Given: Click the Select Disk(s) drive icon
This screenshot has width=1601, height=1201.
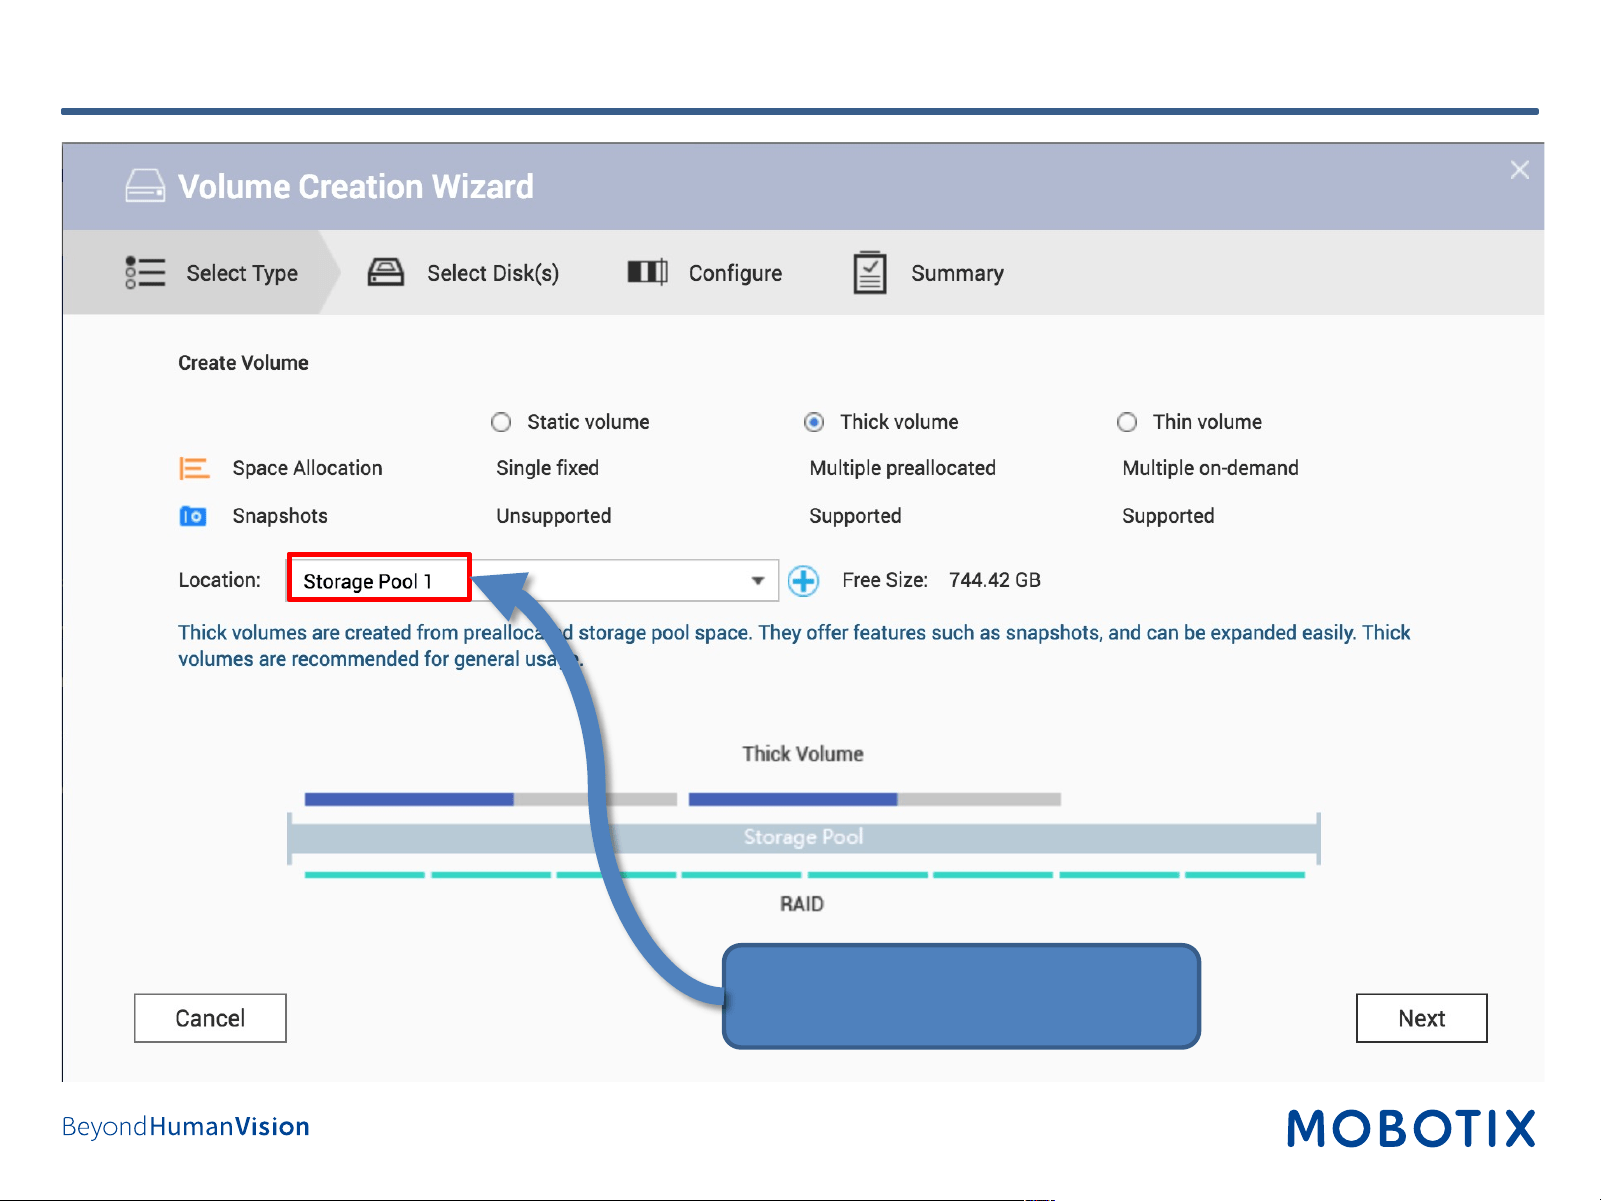Looking at the screenshot, I should (x=386, y=272).
